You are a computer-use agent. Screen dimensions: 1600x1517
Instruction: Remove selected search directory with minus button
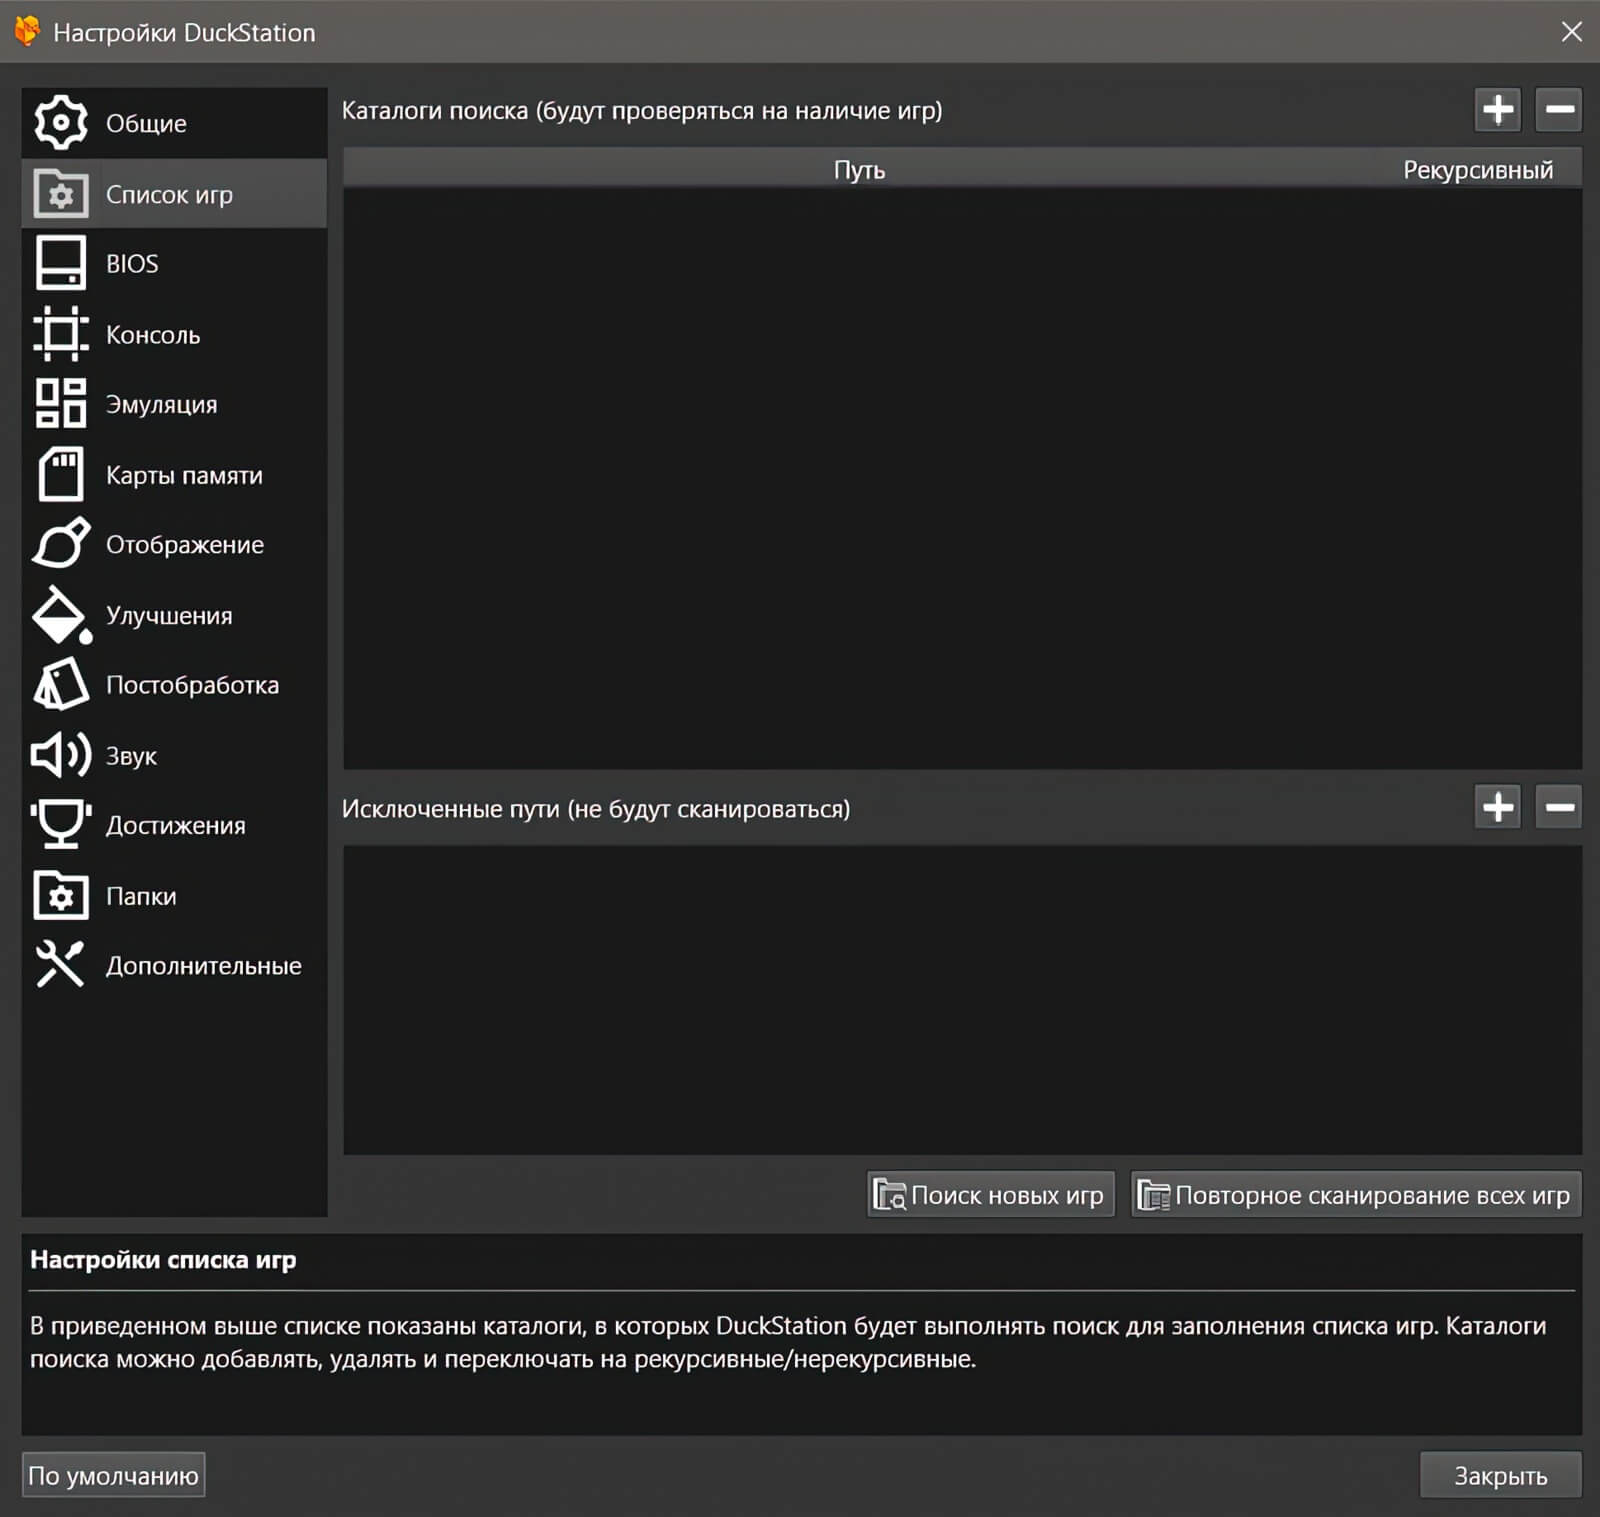point(1559,109)
